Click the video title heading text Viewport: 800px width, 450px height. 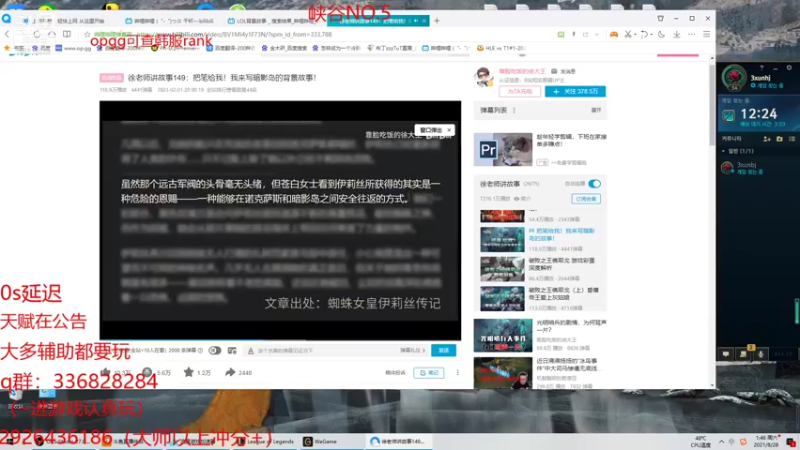(222, 78)
